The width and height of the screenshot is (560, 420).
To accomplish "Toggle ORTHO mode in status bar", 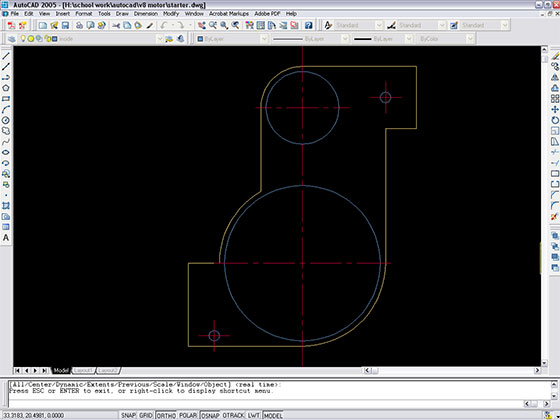I will pos(166,415).
